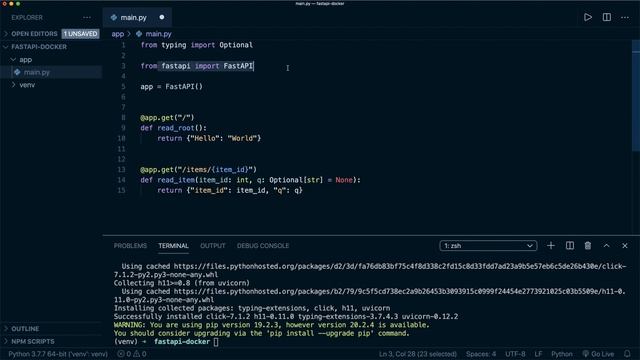Change indentation via Spaces: 4

[x=481, y=354]
